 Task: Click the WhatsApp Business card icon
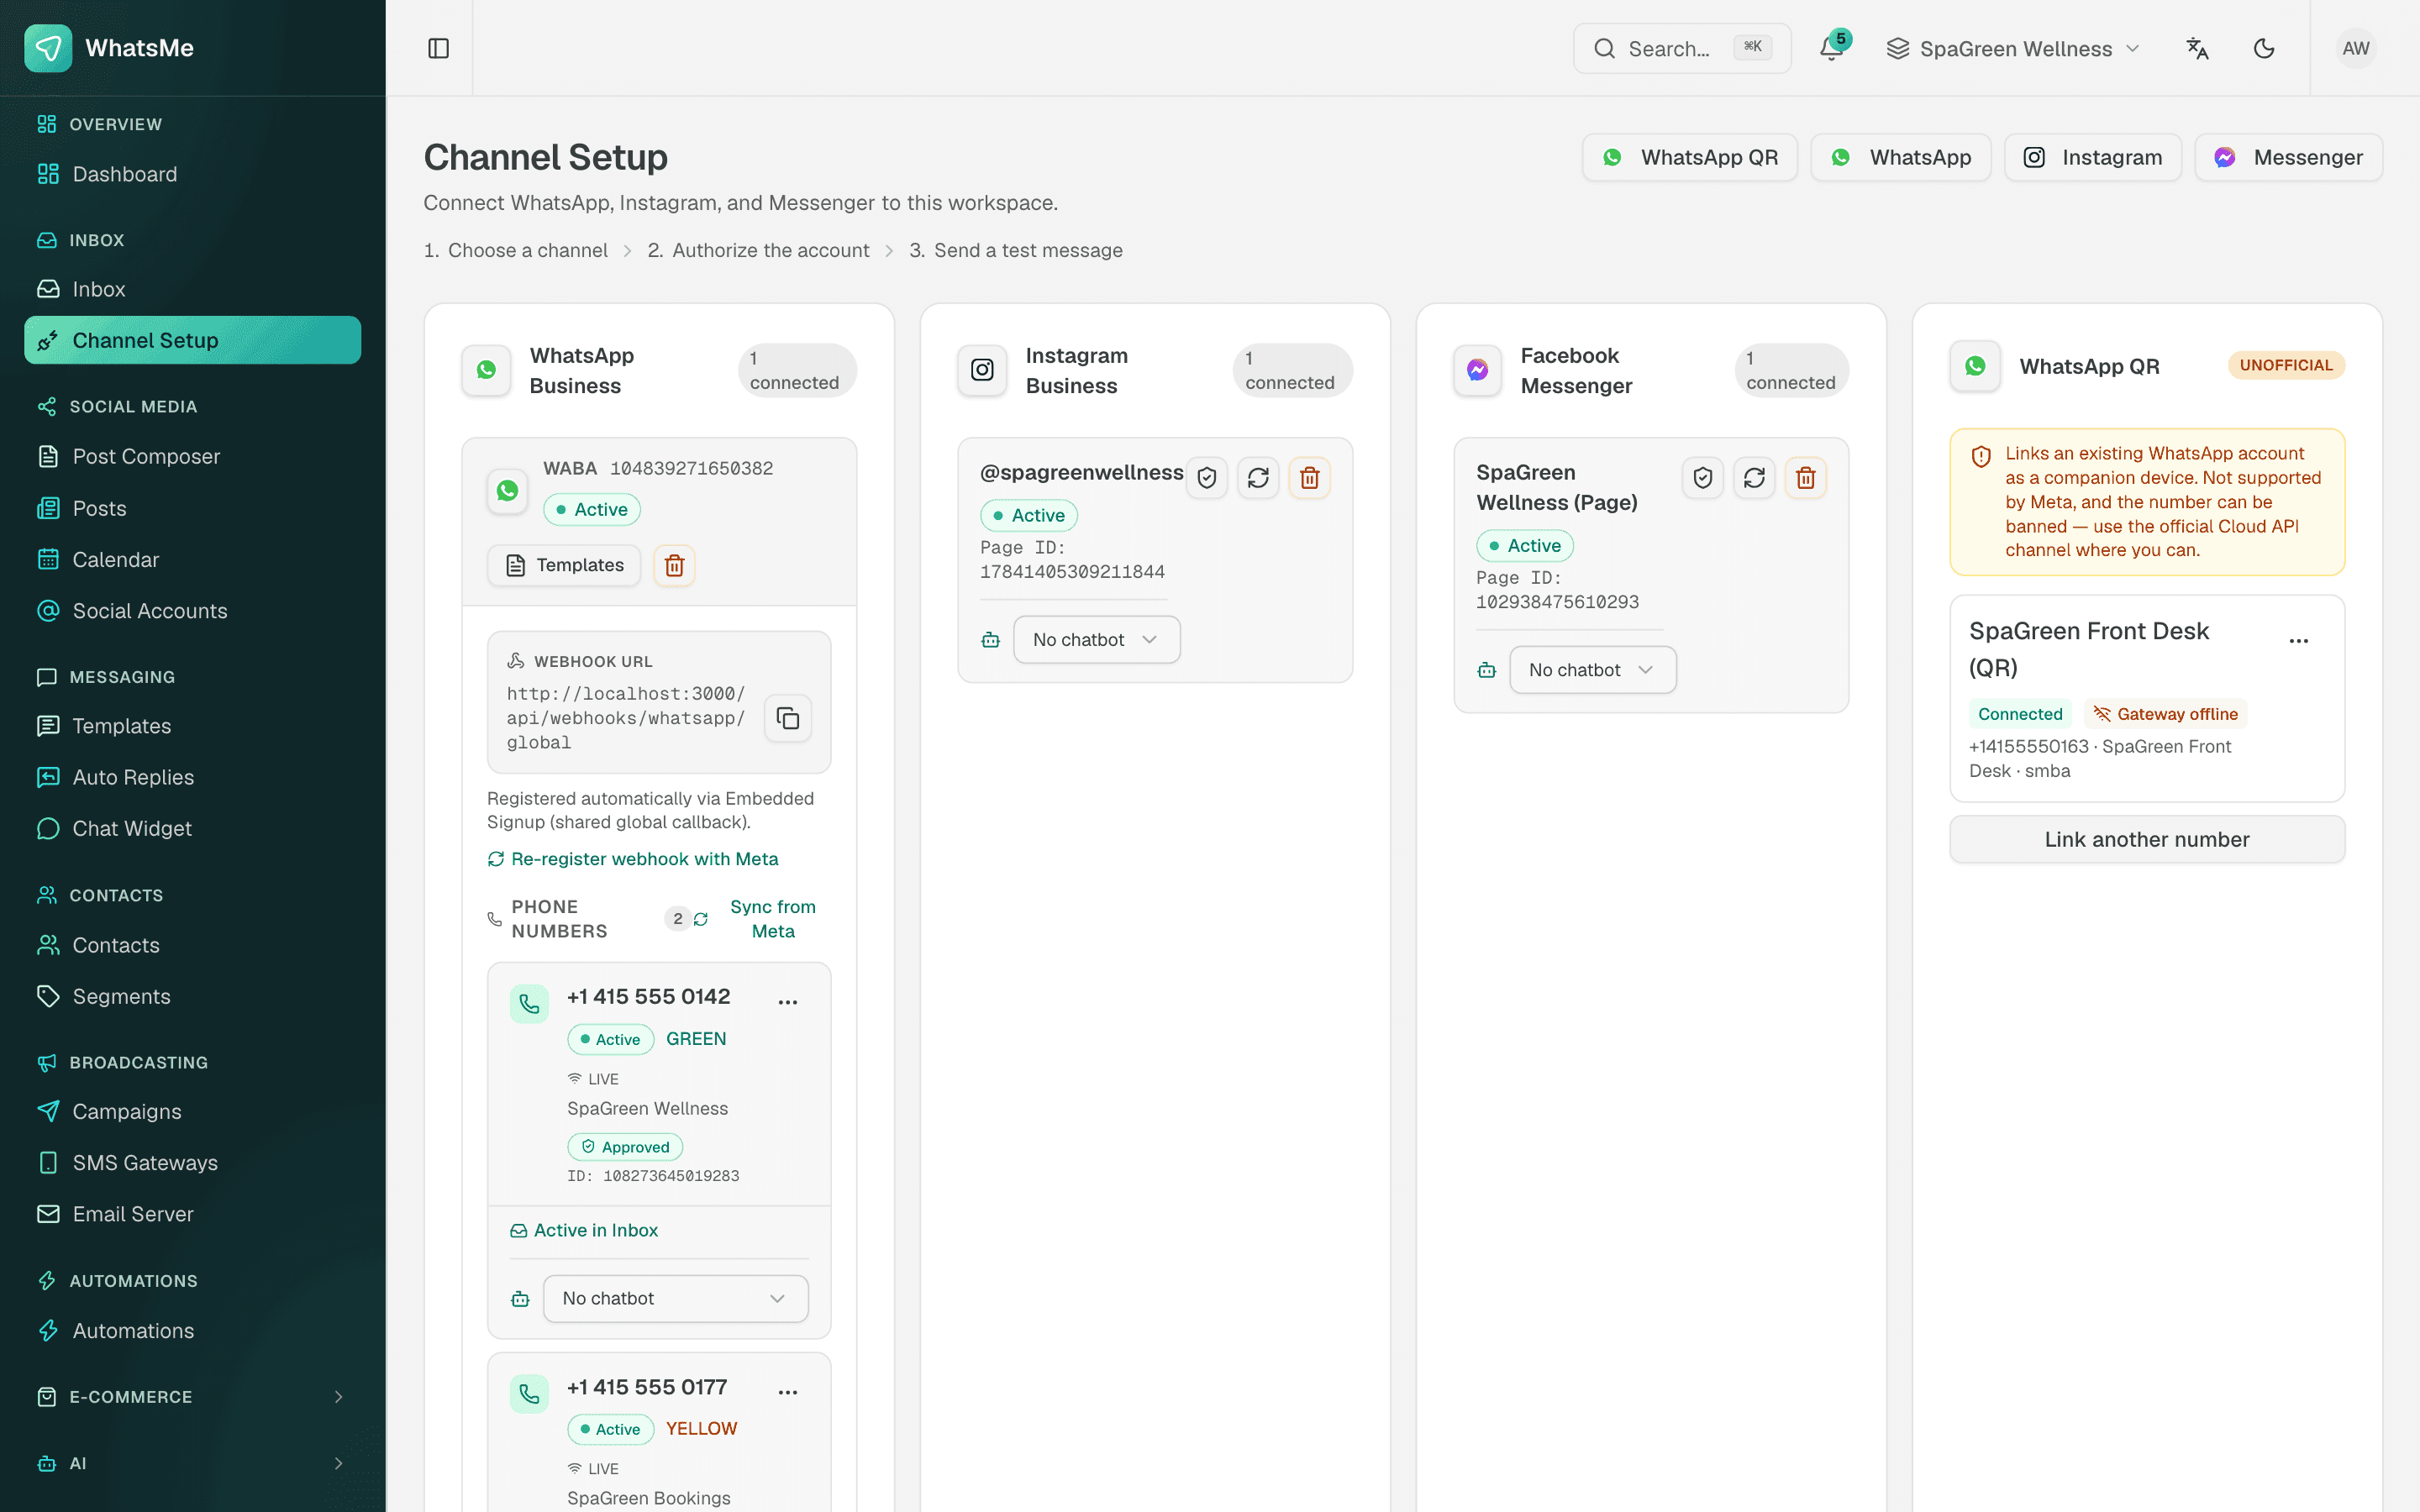pyautogui.click(x=486, y=370)
